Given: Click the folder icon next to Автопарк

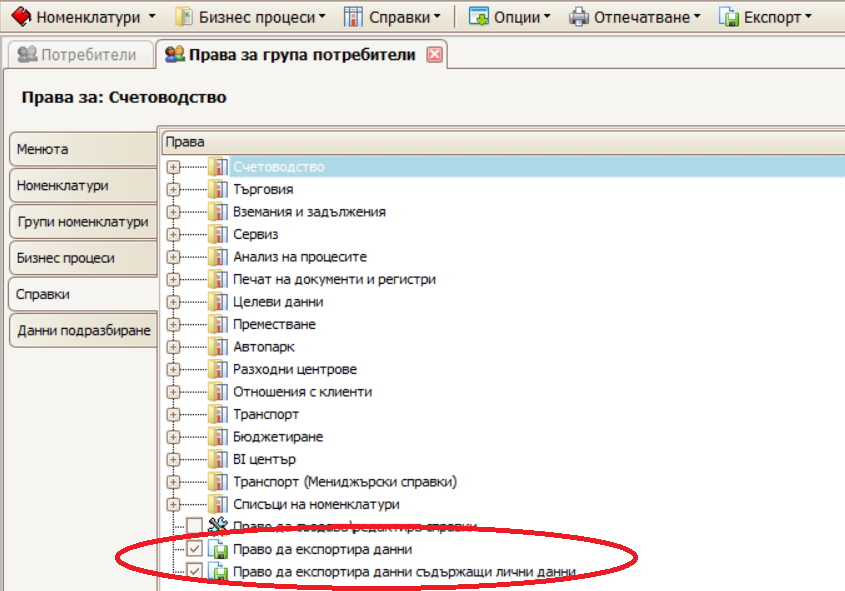Looking at the screenshot, I should coord(218,347).
